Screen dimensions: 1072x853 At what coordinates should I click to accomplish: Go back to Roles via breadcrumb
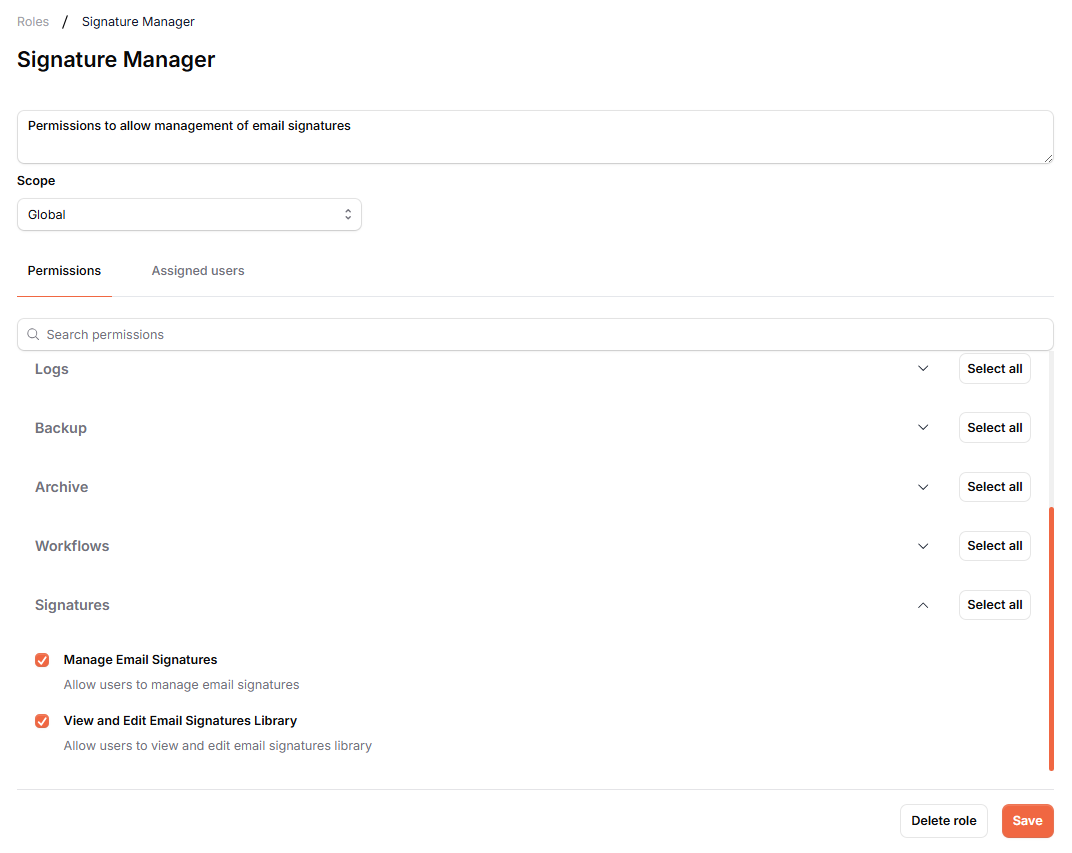tap(33, 22)
